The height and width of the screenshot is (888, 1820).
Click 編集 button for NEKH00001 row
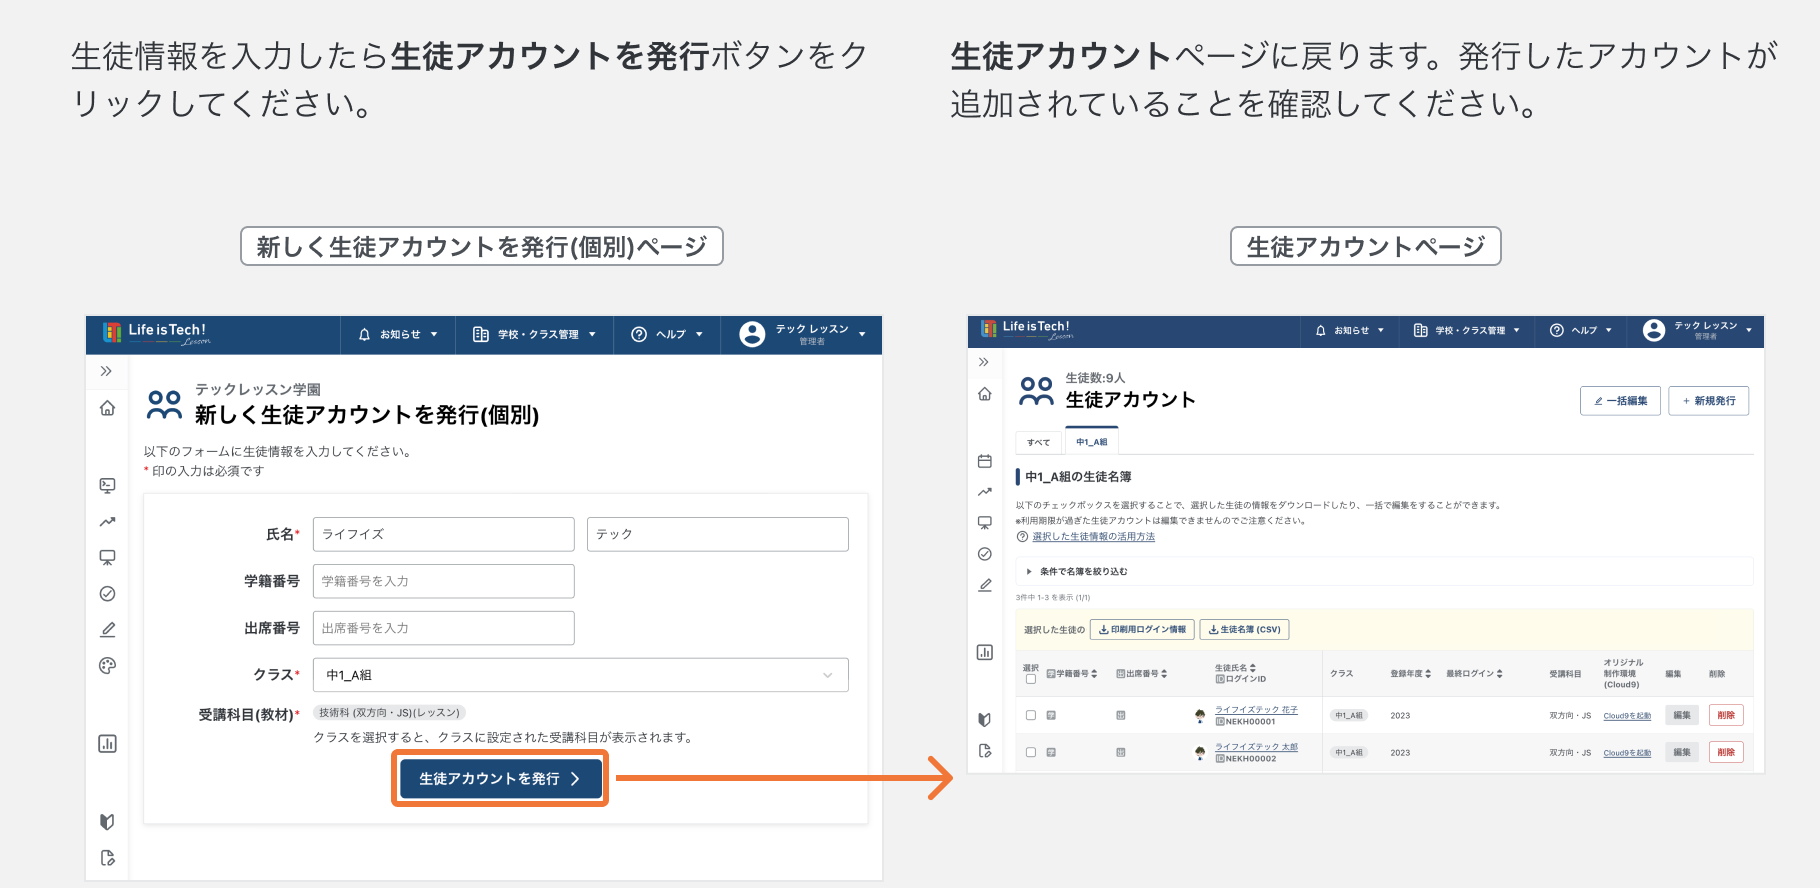1682,715
